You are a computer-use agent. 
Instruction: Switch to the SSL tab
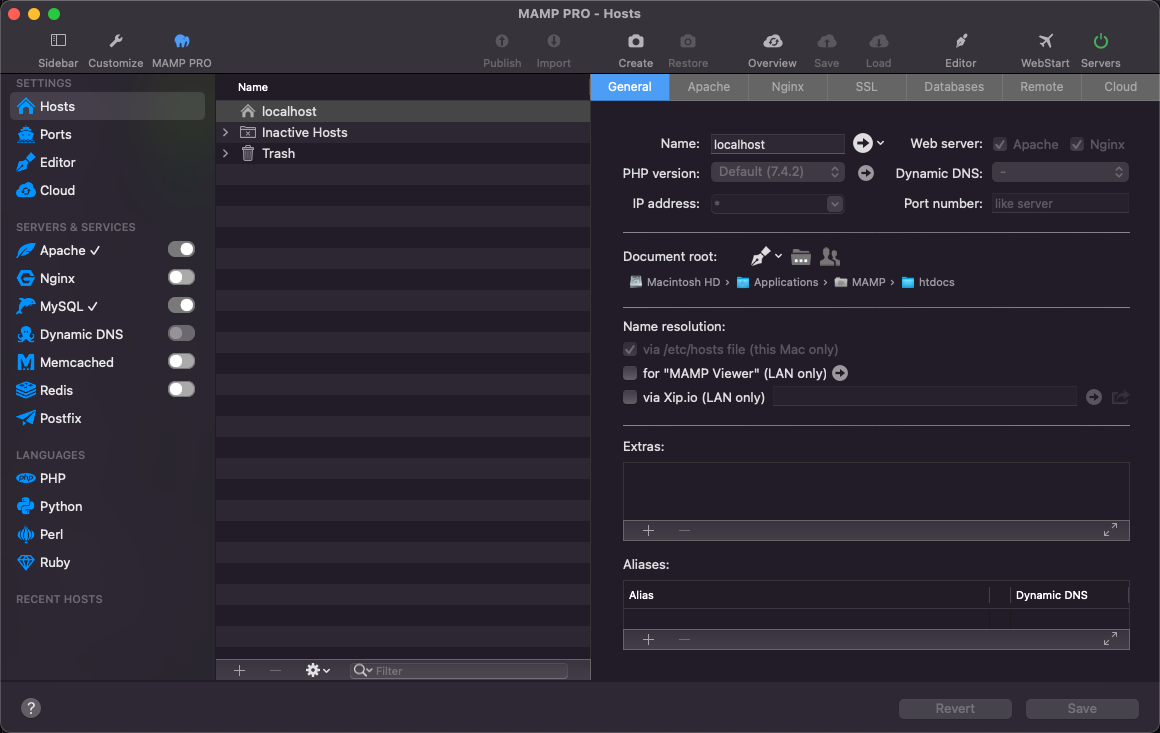pos(866,87)
